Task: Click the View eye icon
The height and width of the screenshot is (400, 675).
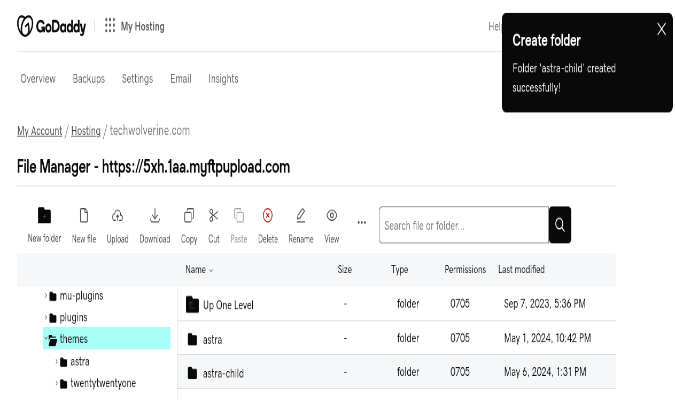Action: 331,215
